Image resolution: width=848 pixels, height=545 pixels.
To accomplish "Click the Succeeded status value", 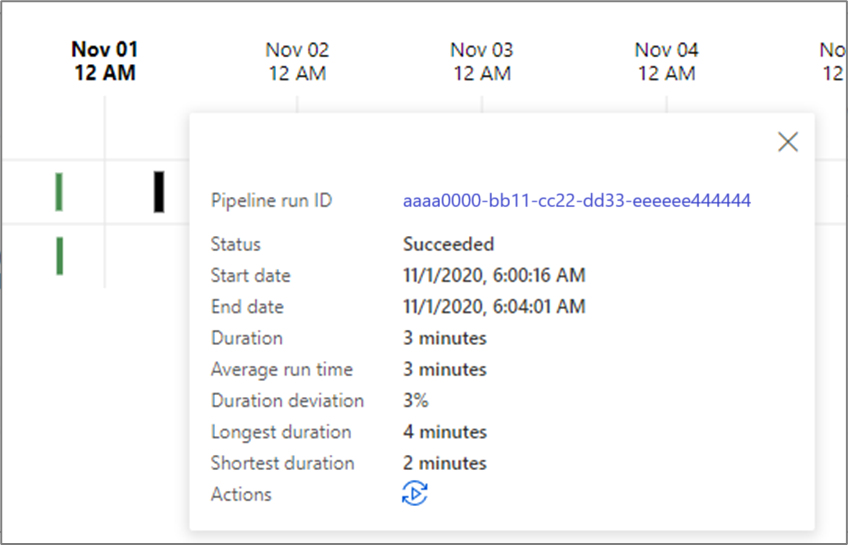I will pos(448,244).
